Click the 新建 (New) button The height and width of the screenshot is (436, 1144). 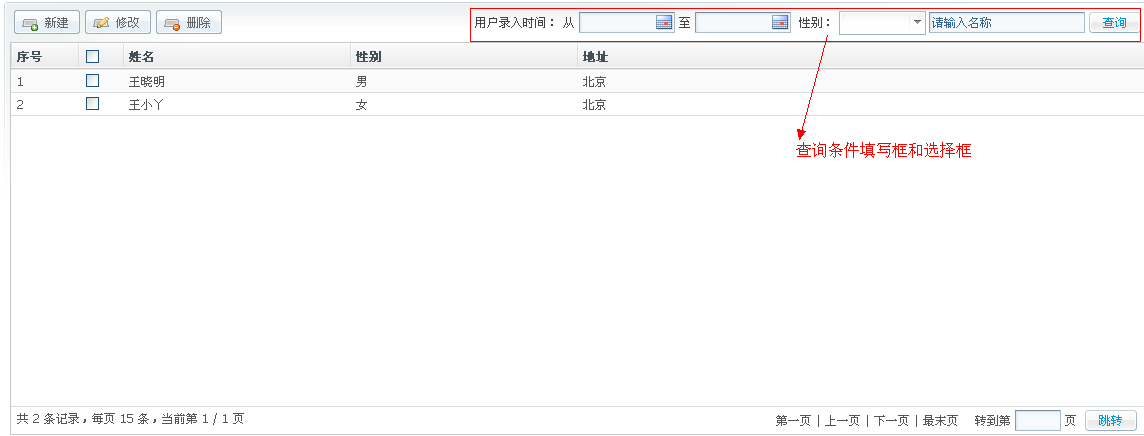click(46, 23)
